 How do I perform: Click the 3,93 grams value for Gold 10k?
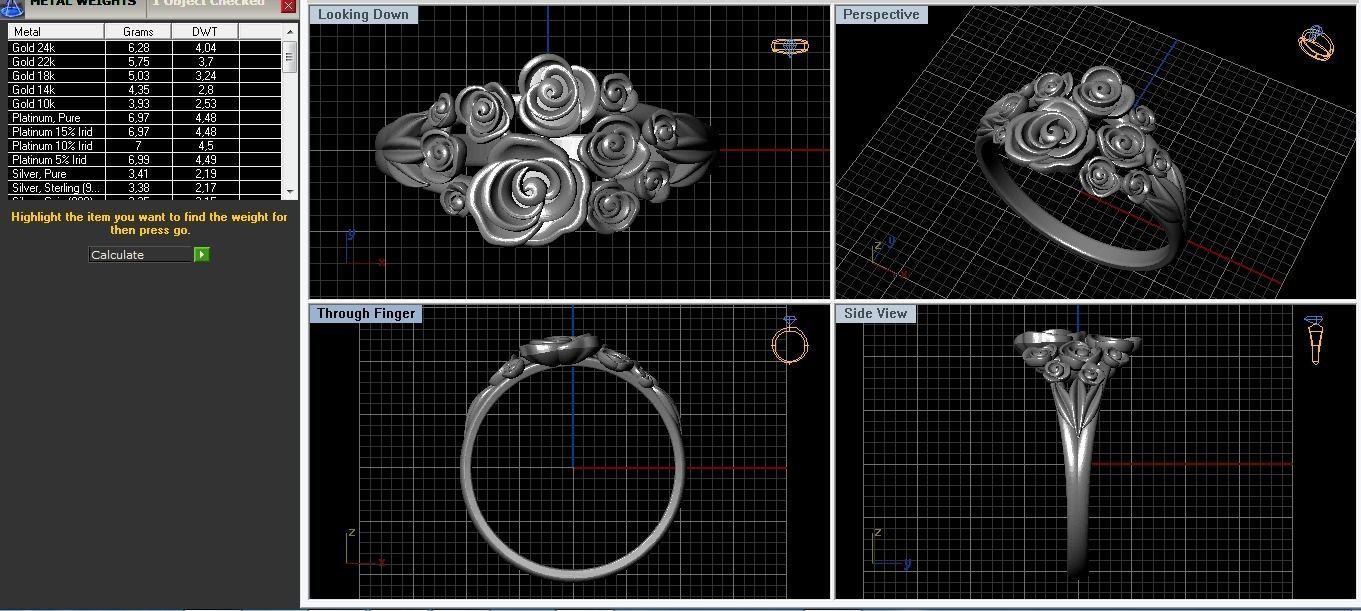click(x=139, y=104)
